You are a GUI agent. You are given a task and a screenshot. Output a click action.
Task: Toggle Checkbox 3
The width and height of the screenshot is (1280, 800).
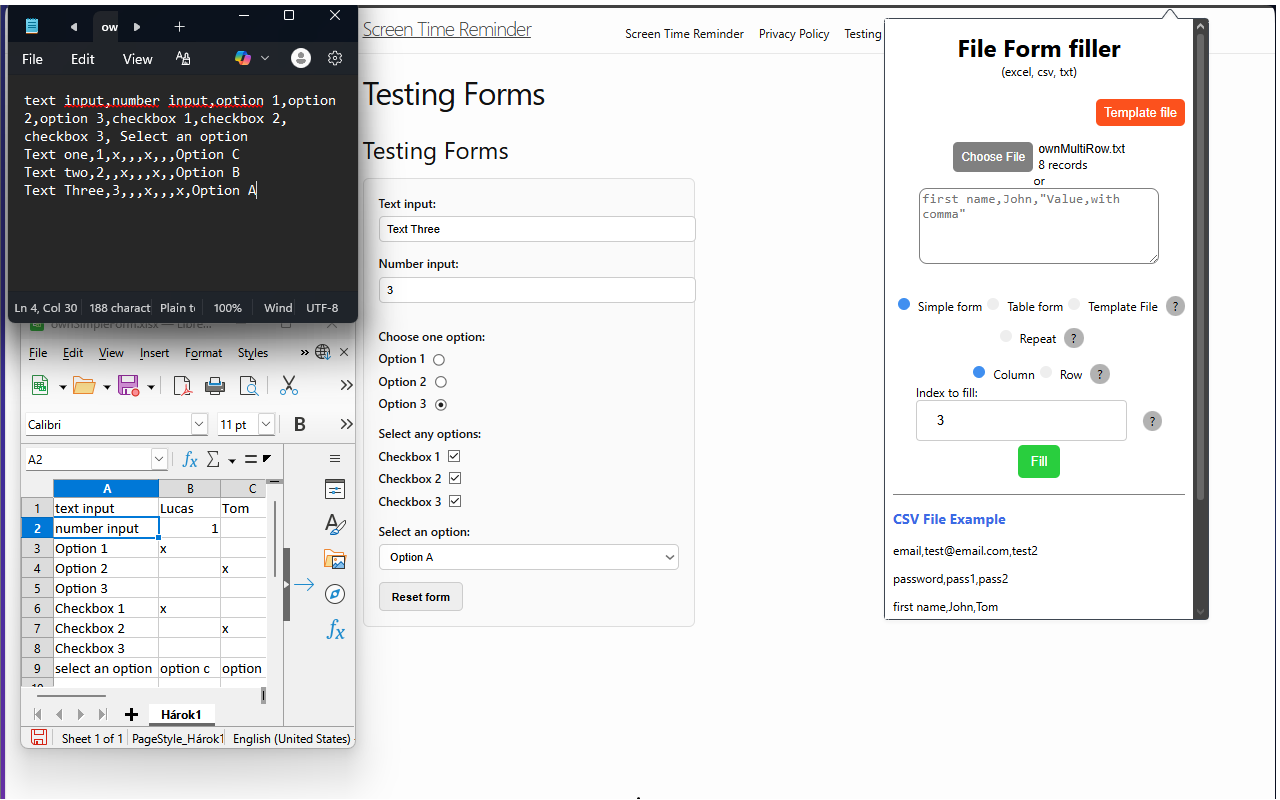(x=455, y=501)
